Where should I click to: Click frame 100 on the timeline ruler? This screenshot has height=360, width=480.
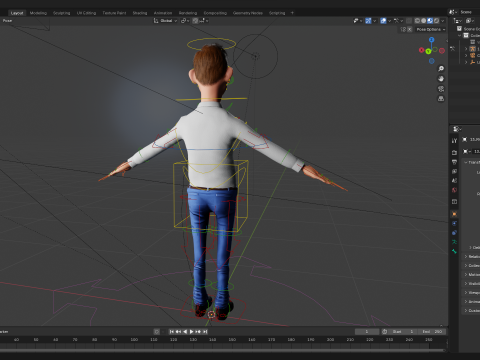[x=134, y=339]
